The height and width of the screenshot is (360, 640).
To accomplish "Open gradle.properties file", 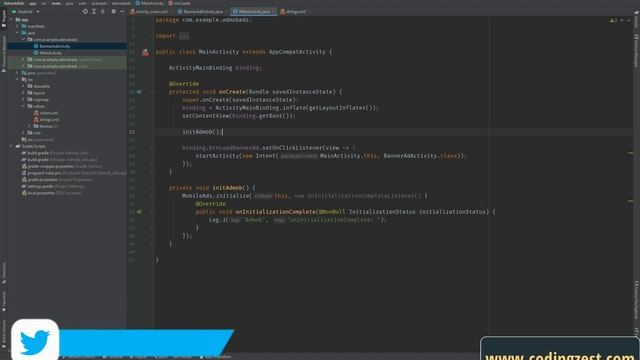I will click(57, 180).
